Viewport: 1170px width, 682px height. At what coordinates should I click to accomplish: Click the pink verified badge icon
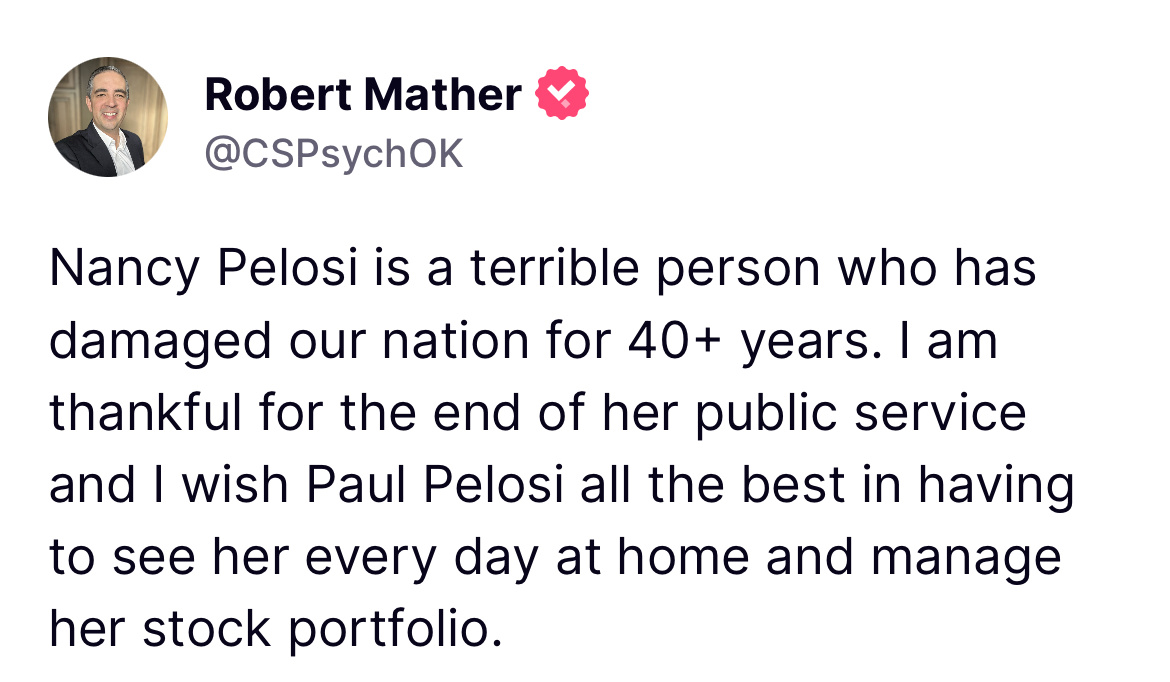[563, 95]
